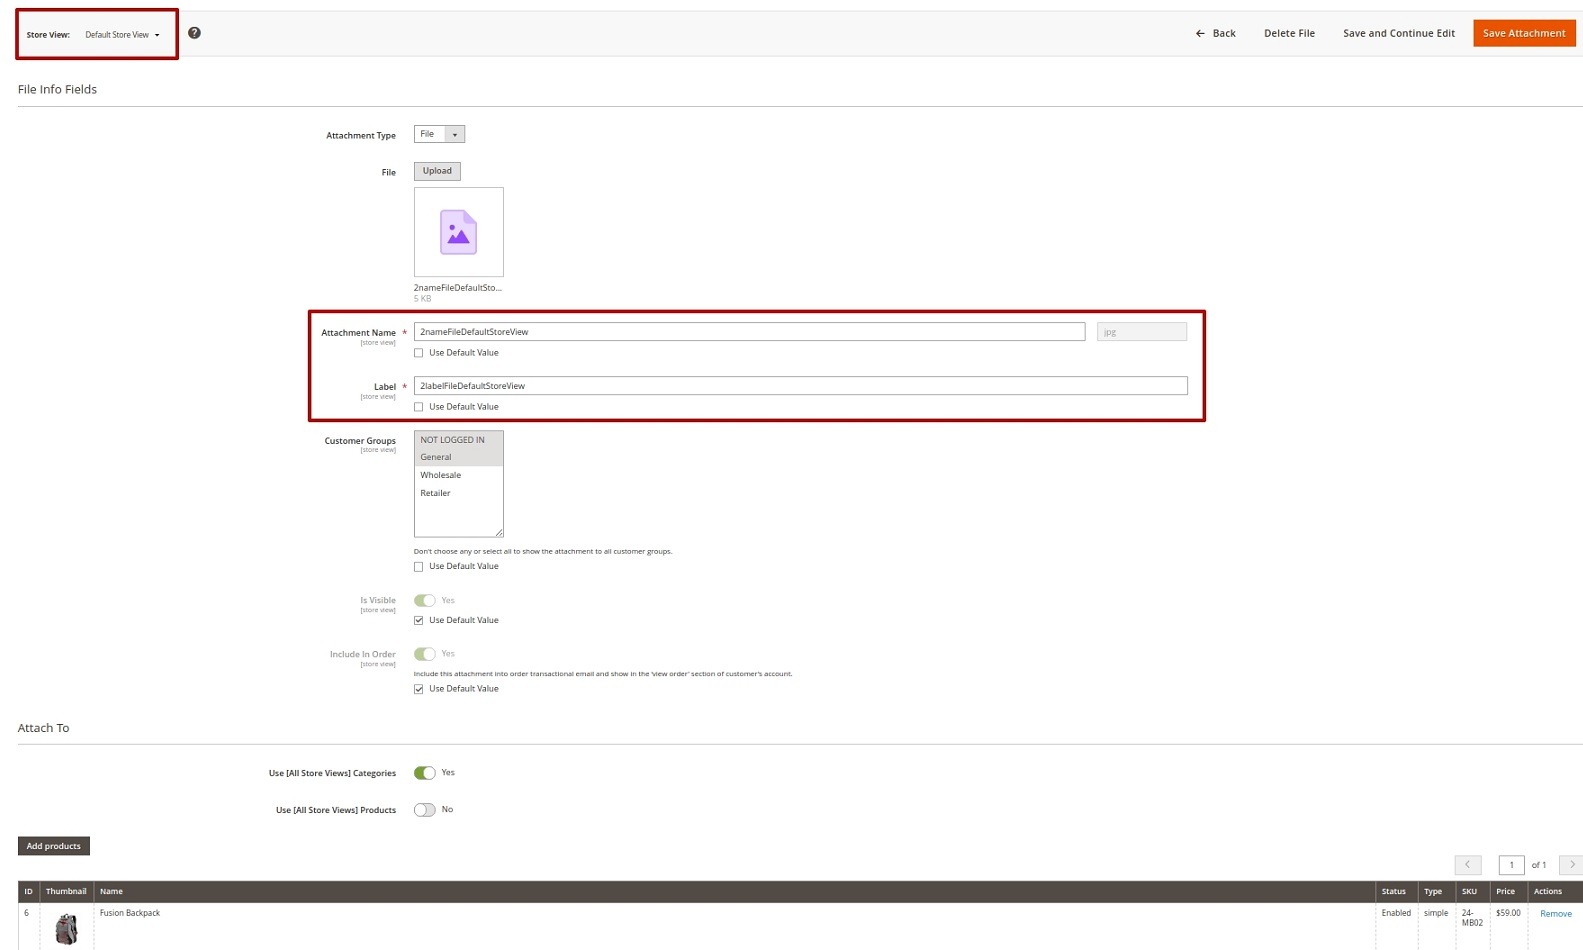
Task: Go to next page in products grid
Action: [x=1571, y=865]
